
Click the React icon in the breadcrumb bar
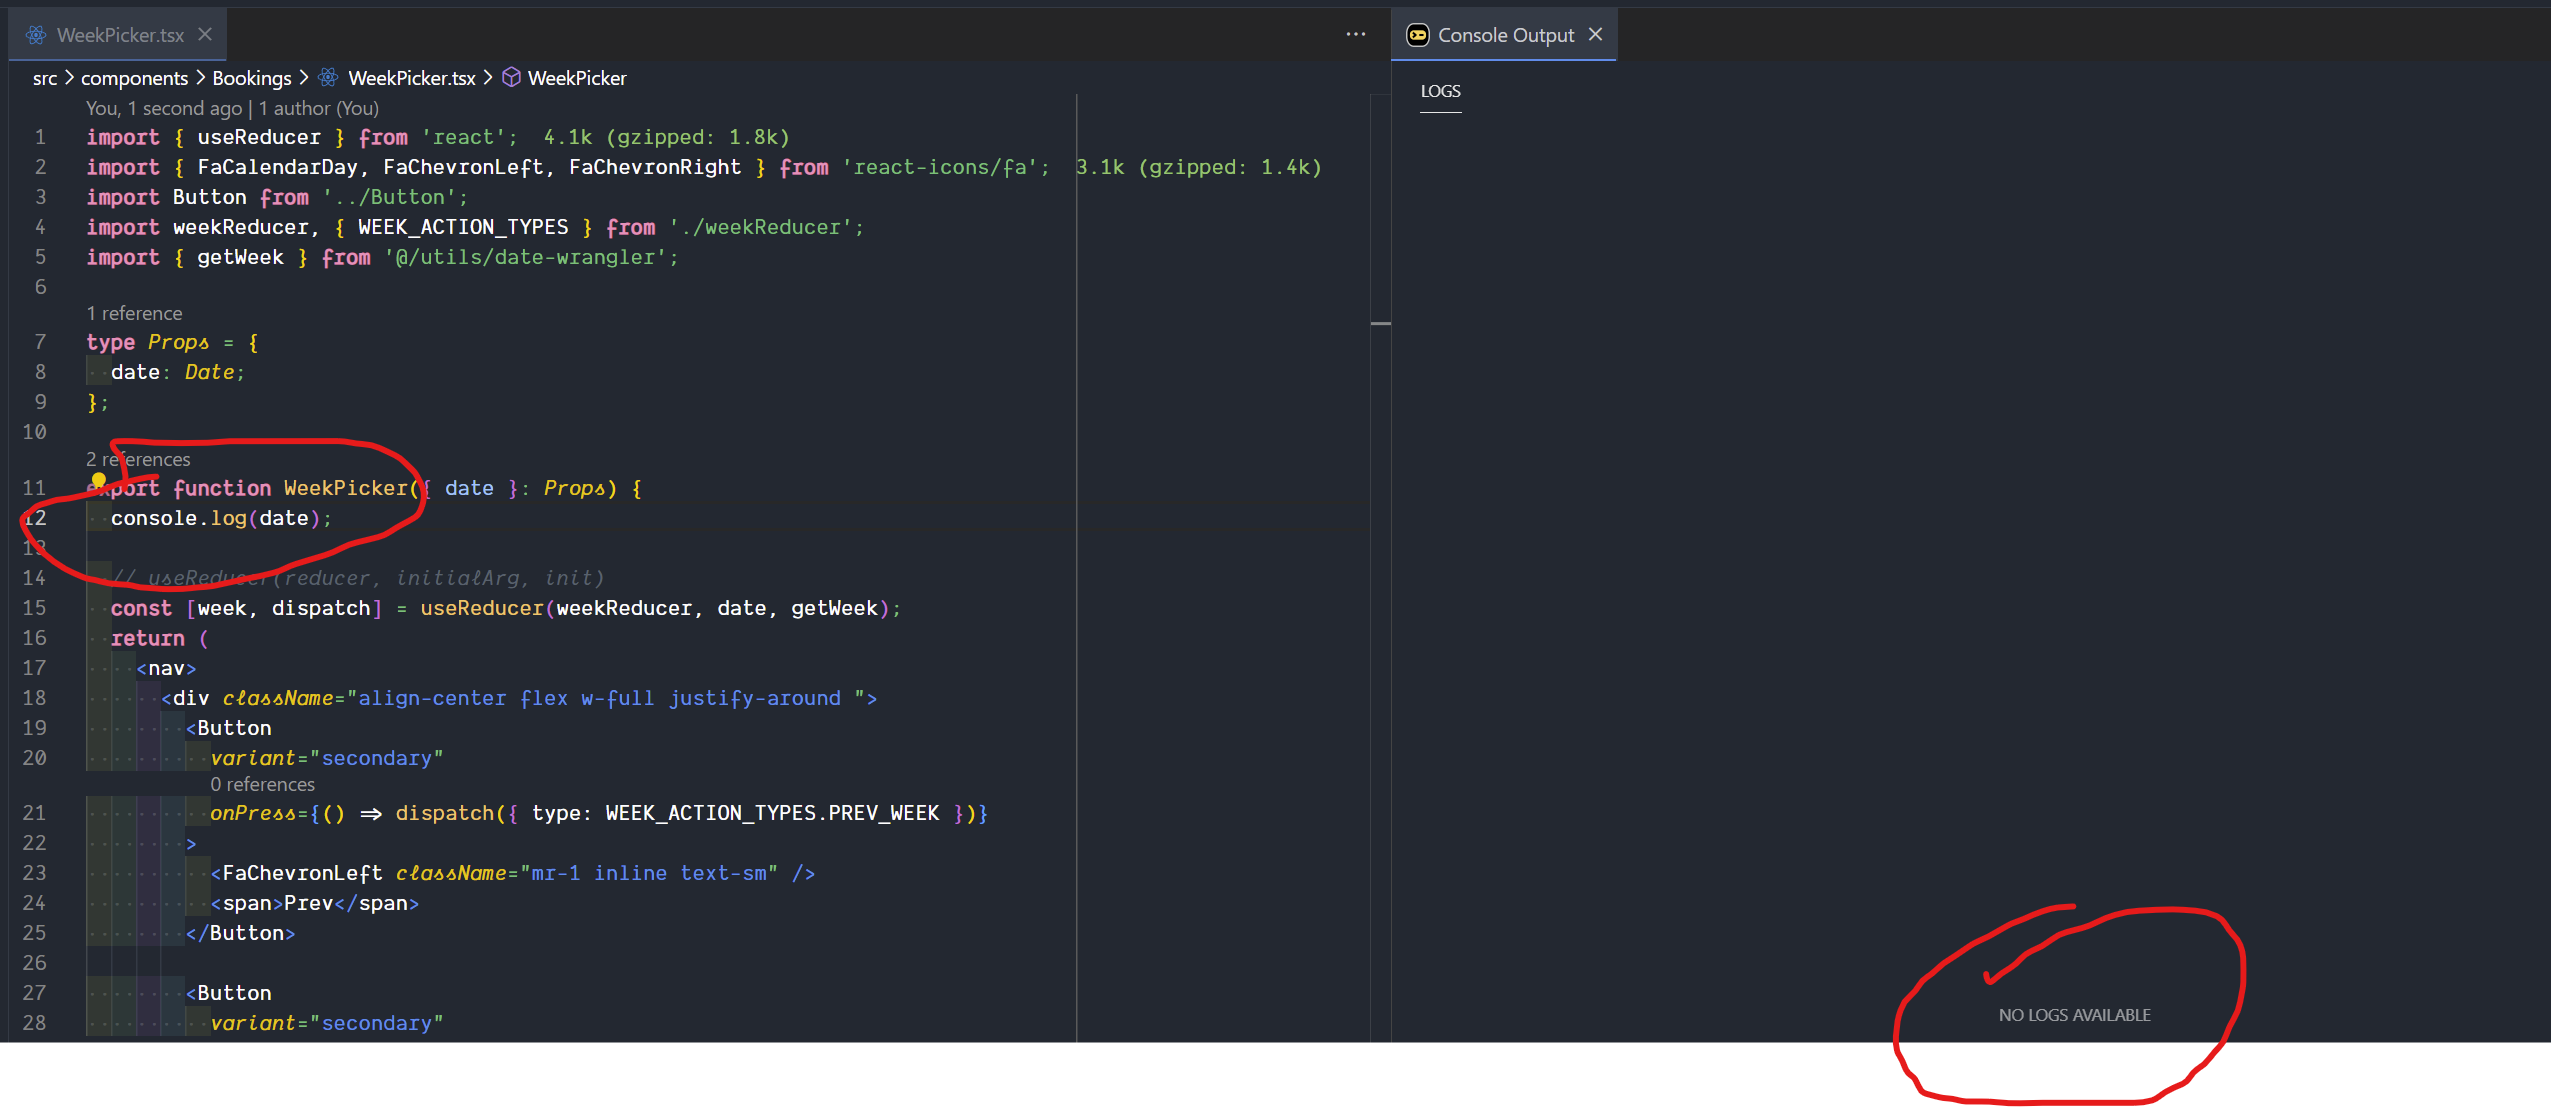click(x=326, y=77)
